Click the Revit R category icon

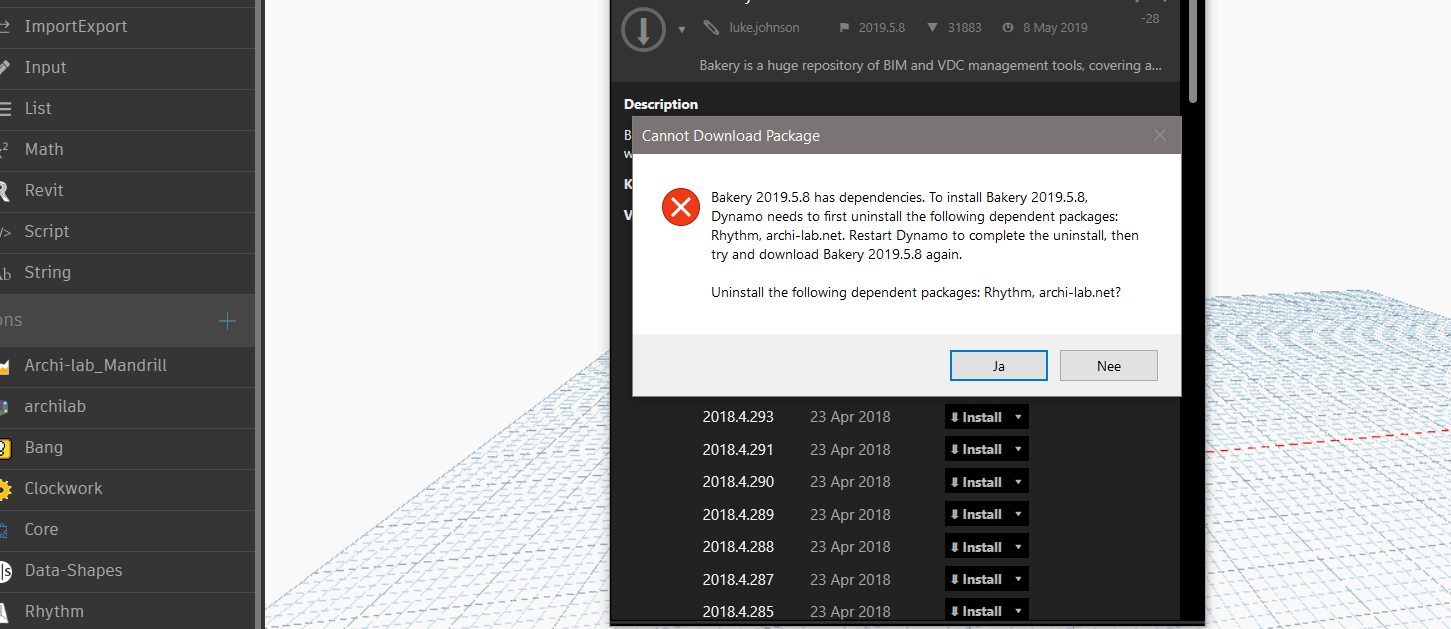[4, 191]
